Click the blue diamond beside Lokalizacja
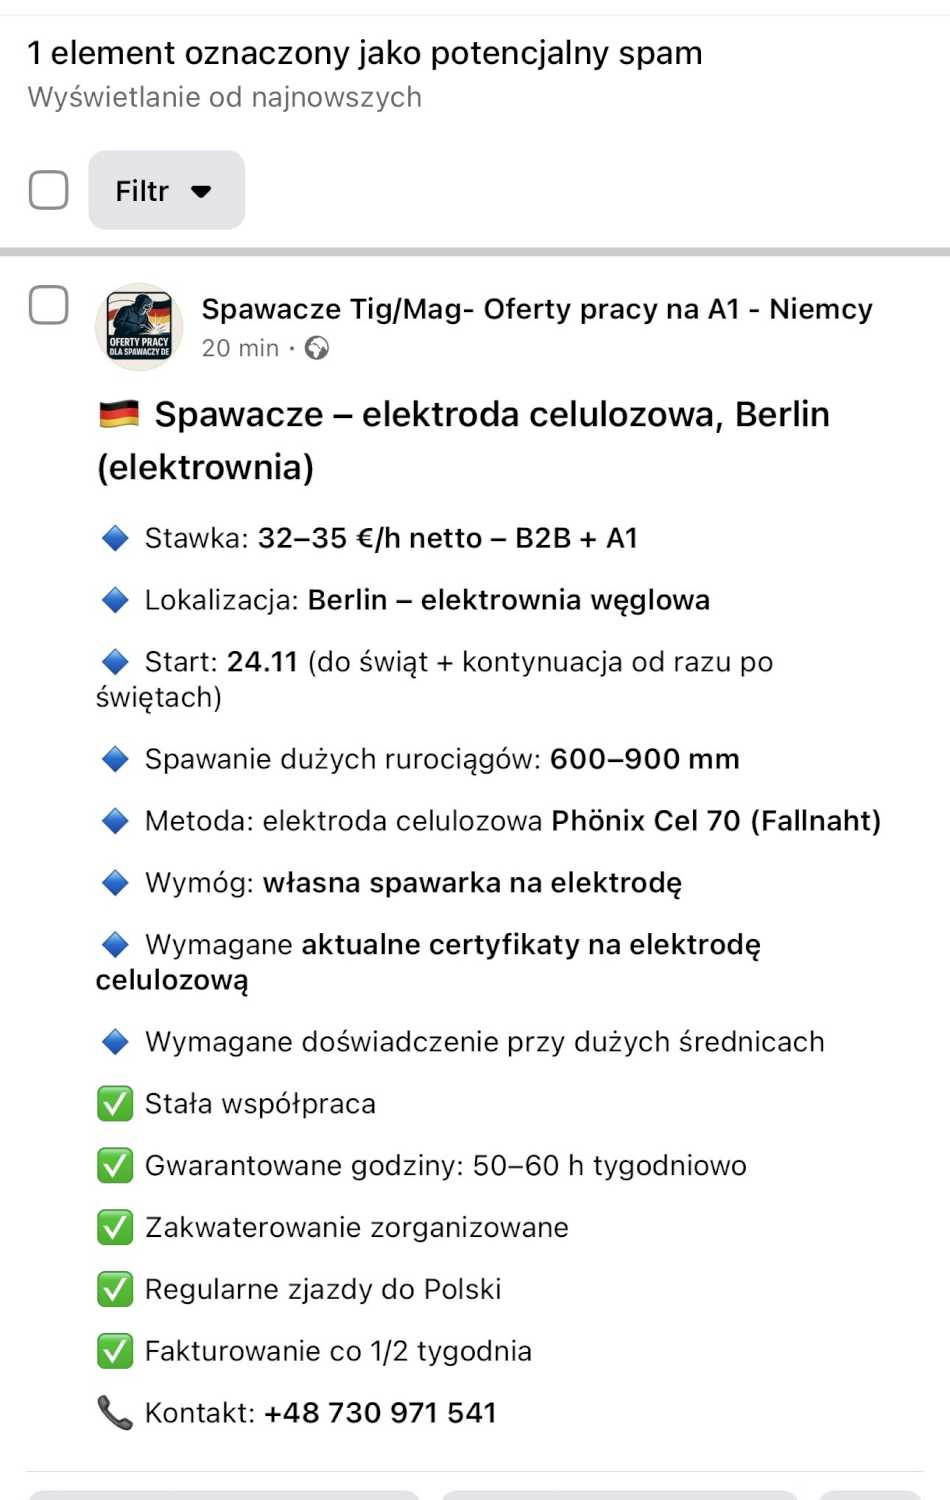 pos(115,600)
